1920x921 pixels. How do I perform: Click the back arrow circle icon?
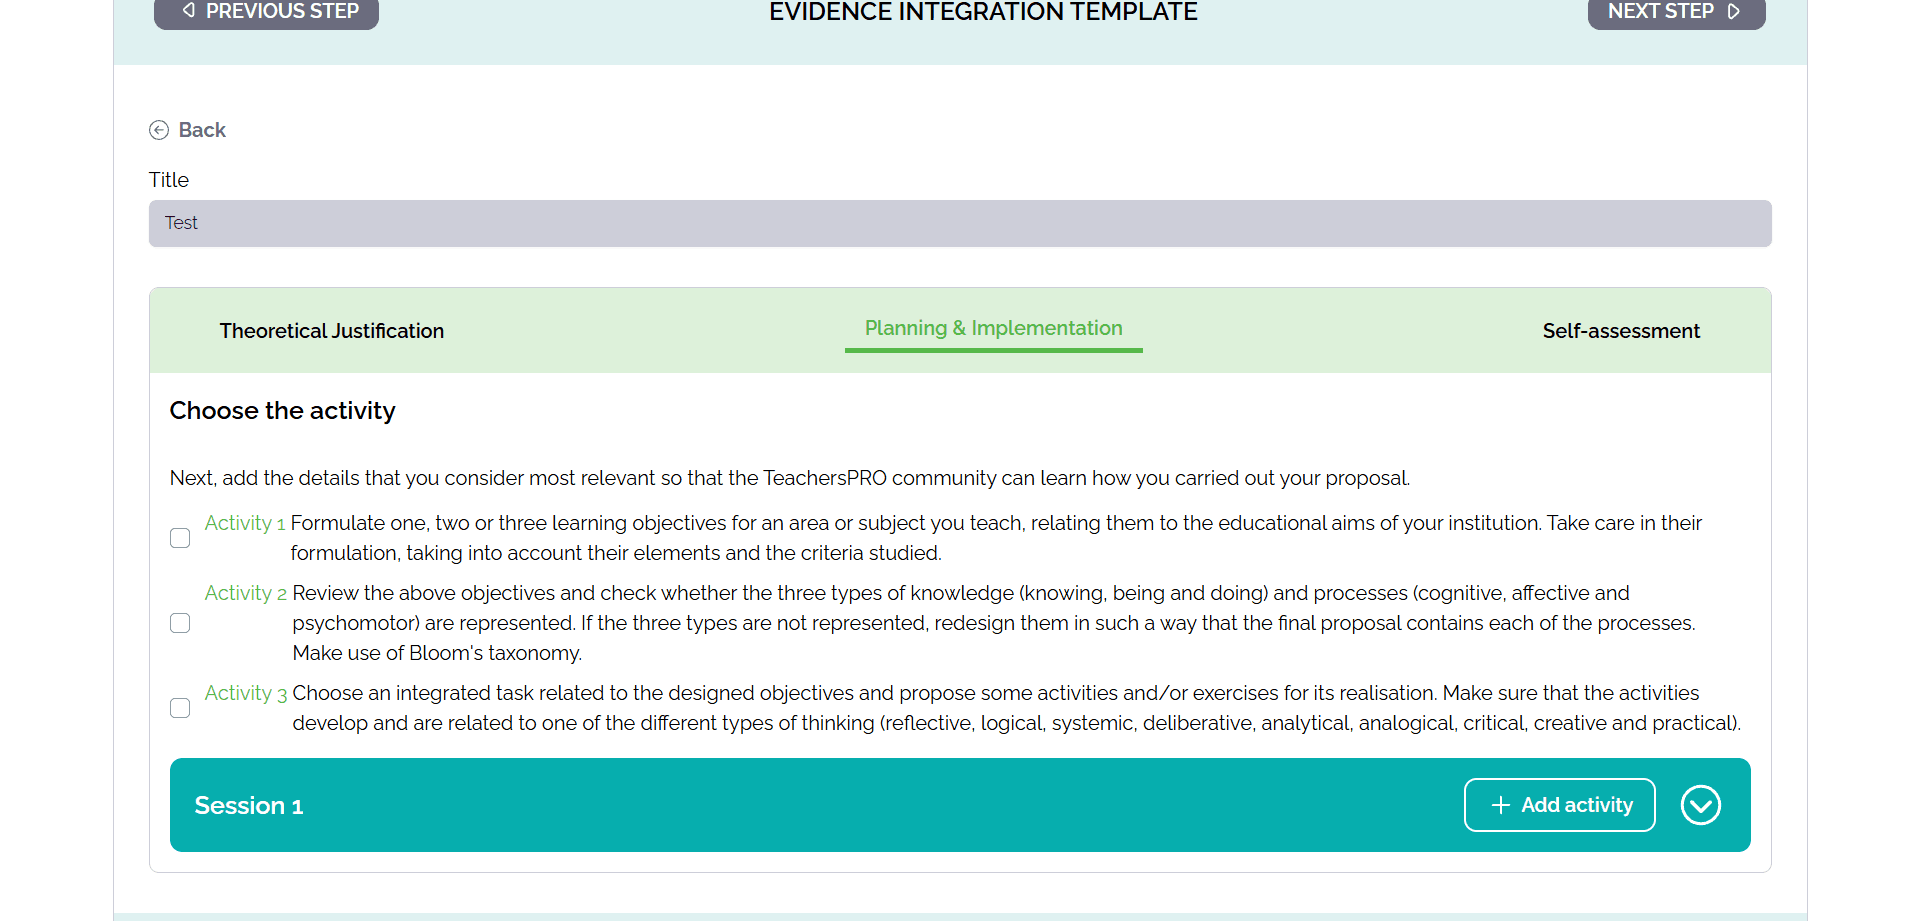tap(160, 130)
